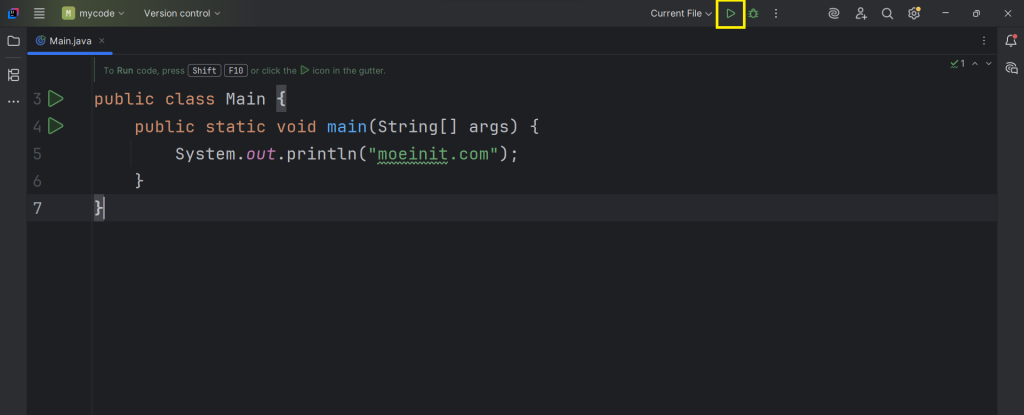1024x415 pixels.
Task: Open the main hamburger menu
Action: click(x=39, y=13)
